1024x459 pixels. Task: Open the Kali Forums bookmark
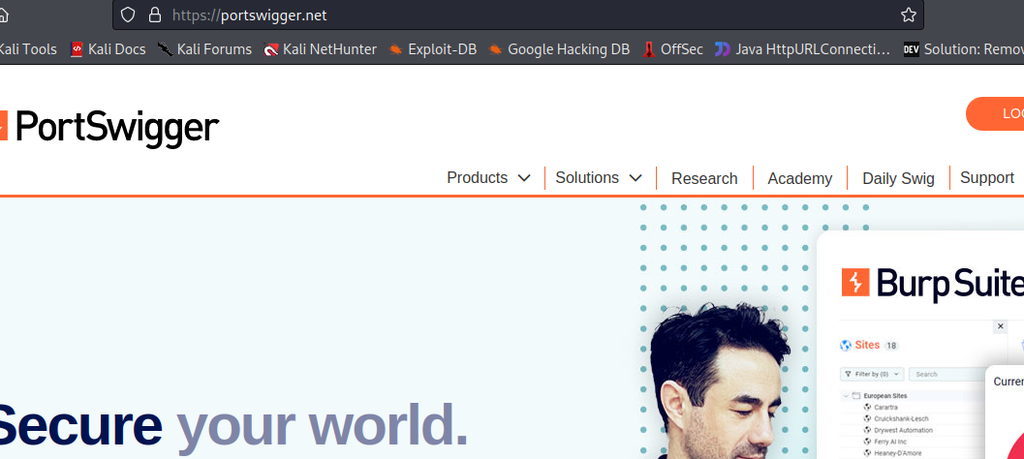tap(205, 49)
